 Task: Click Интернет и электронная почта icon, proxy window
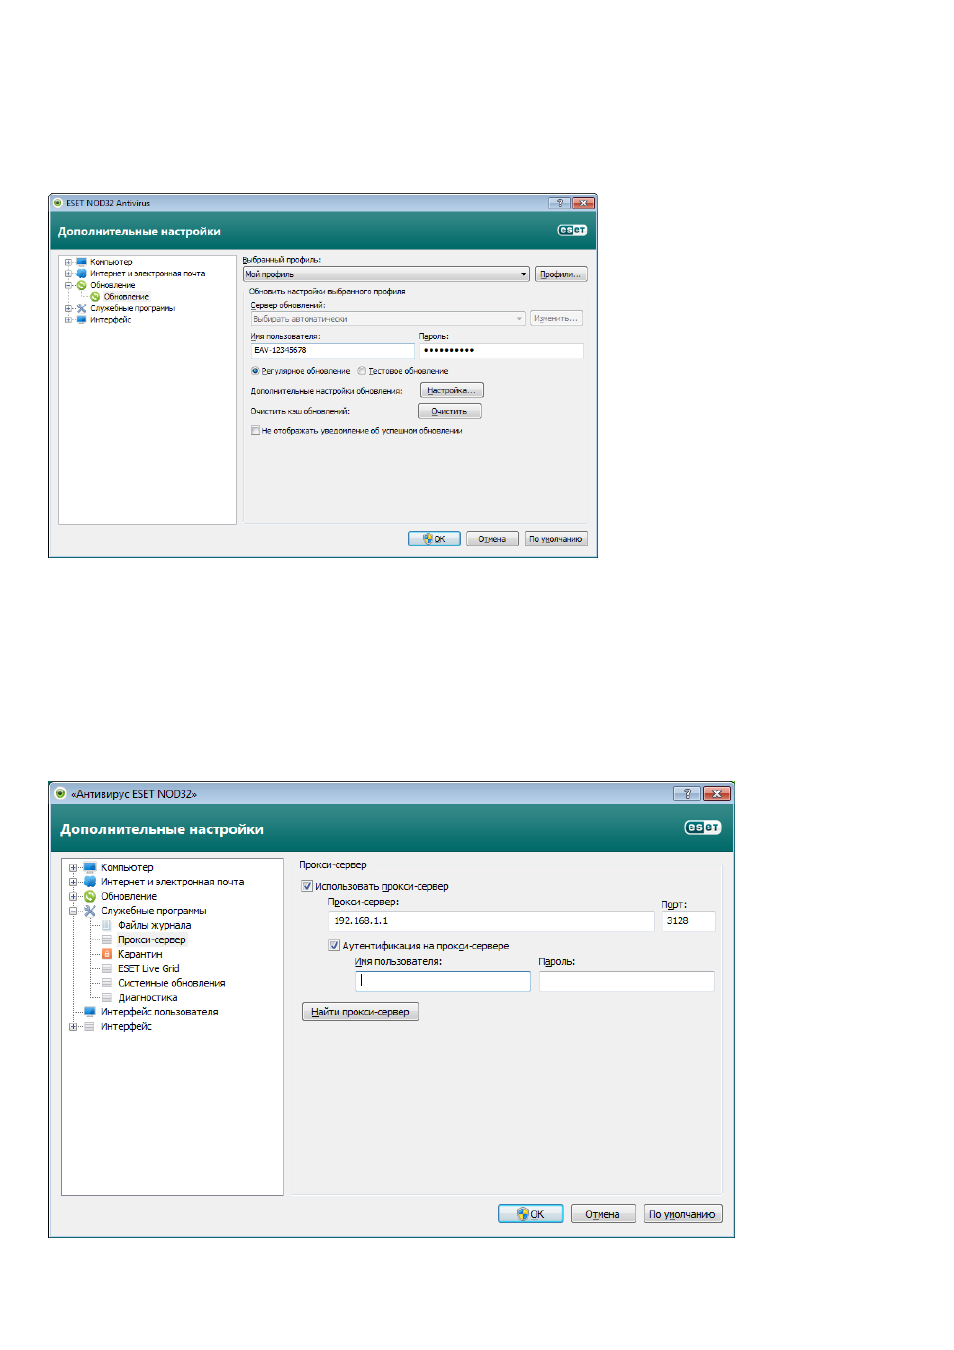(90, 882)
